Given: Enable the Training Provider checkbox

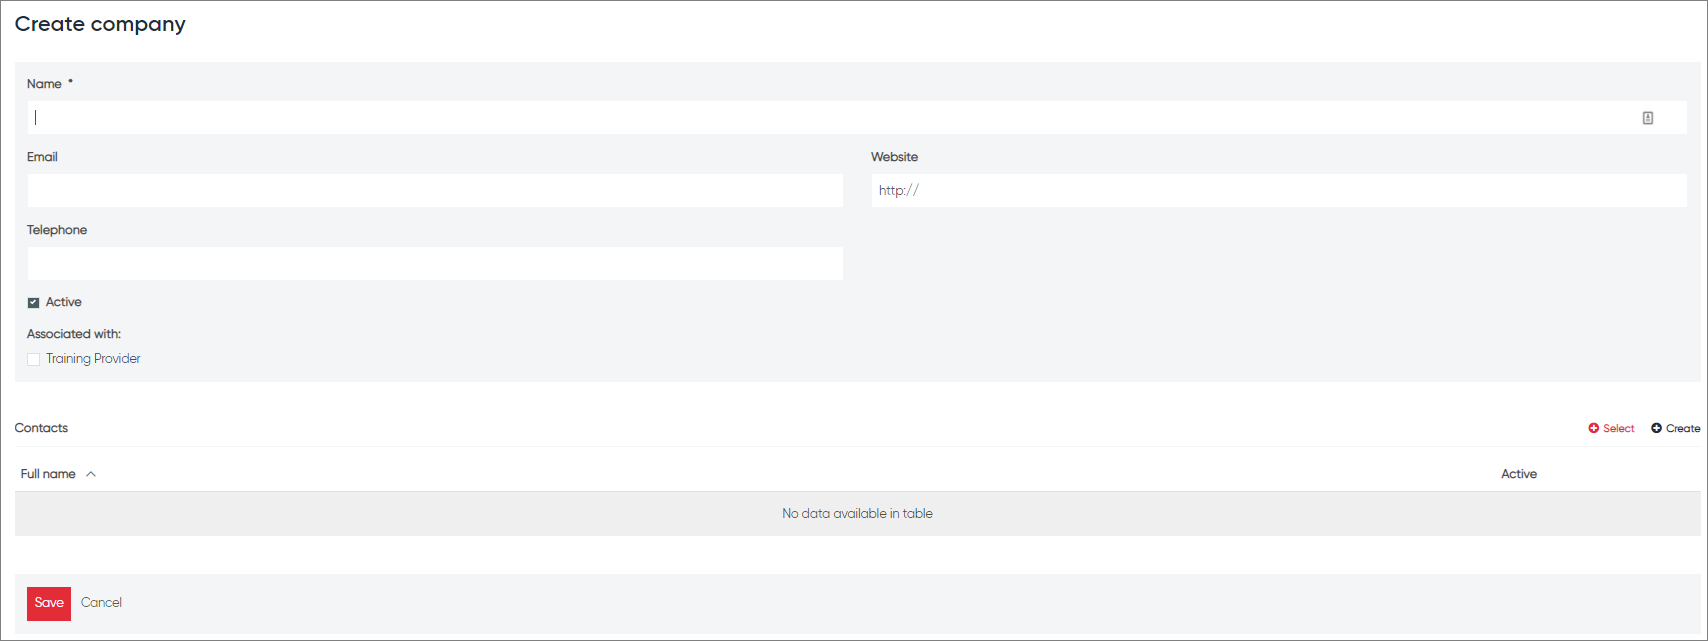Looking at the screenshot, I should click(x=33, y=359).
